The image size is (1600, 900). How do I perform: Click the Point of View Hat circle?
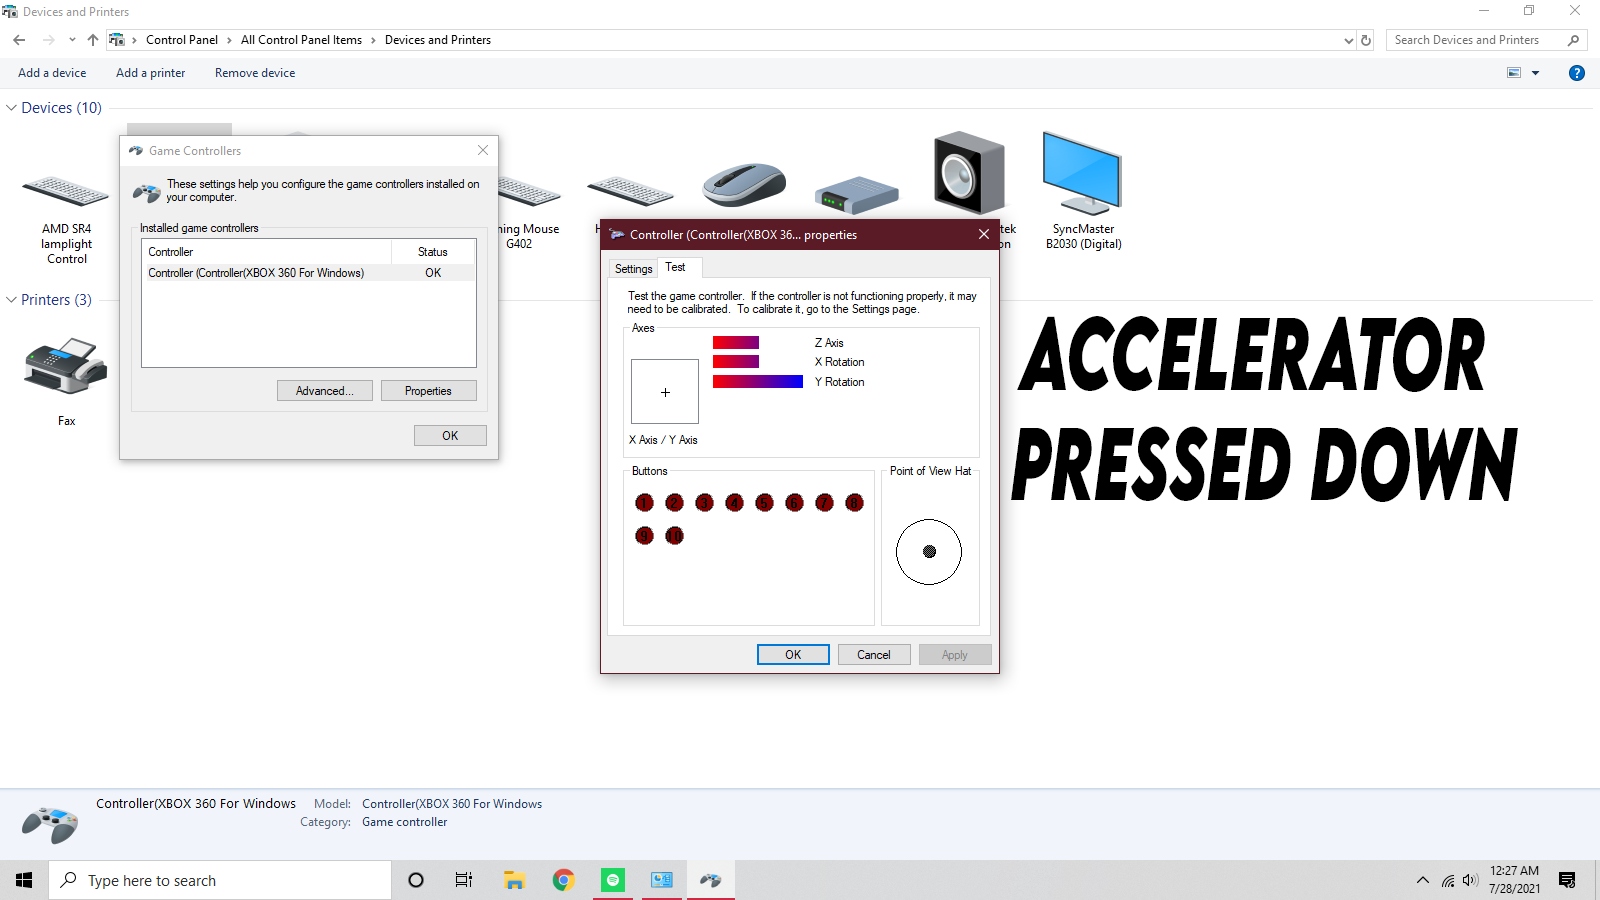pyautogui.click(x=929, y=552)
